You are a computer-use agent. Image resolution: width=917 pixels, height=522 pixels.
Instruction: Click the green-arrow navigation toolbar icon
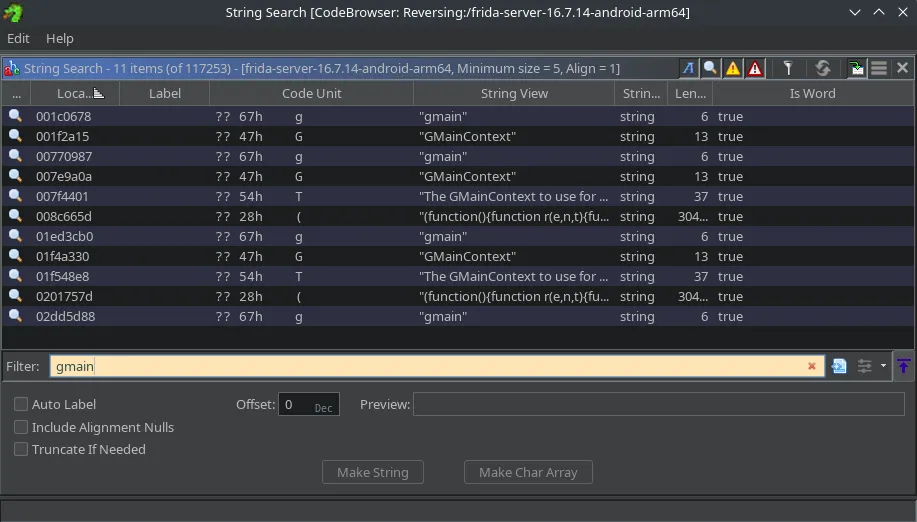click(x=857, y=68)
